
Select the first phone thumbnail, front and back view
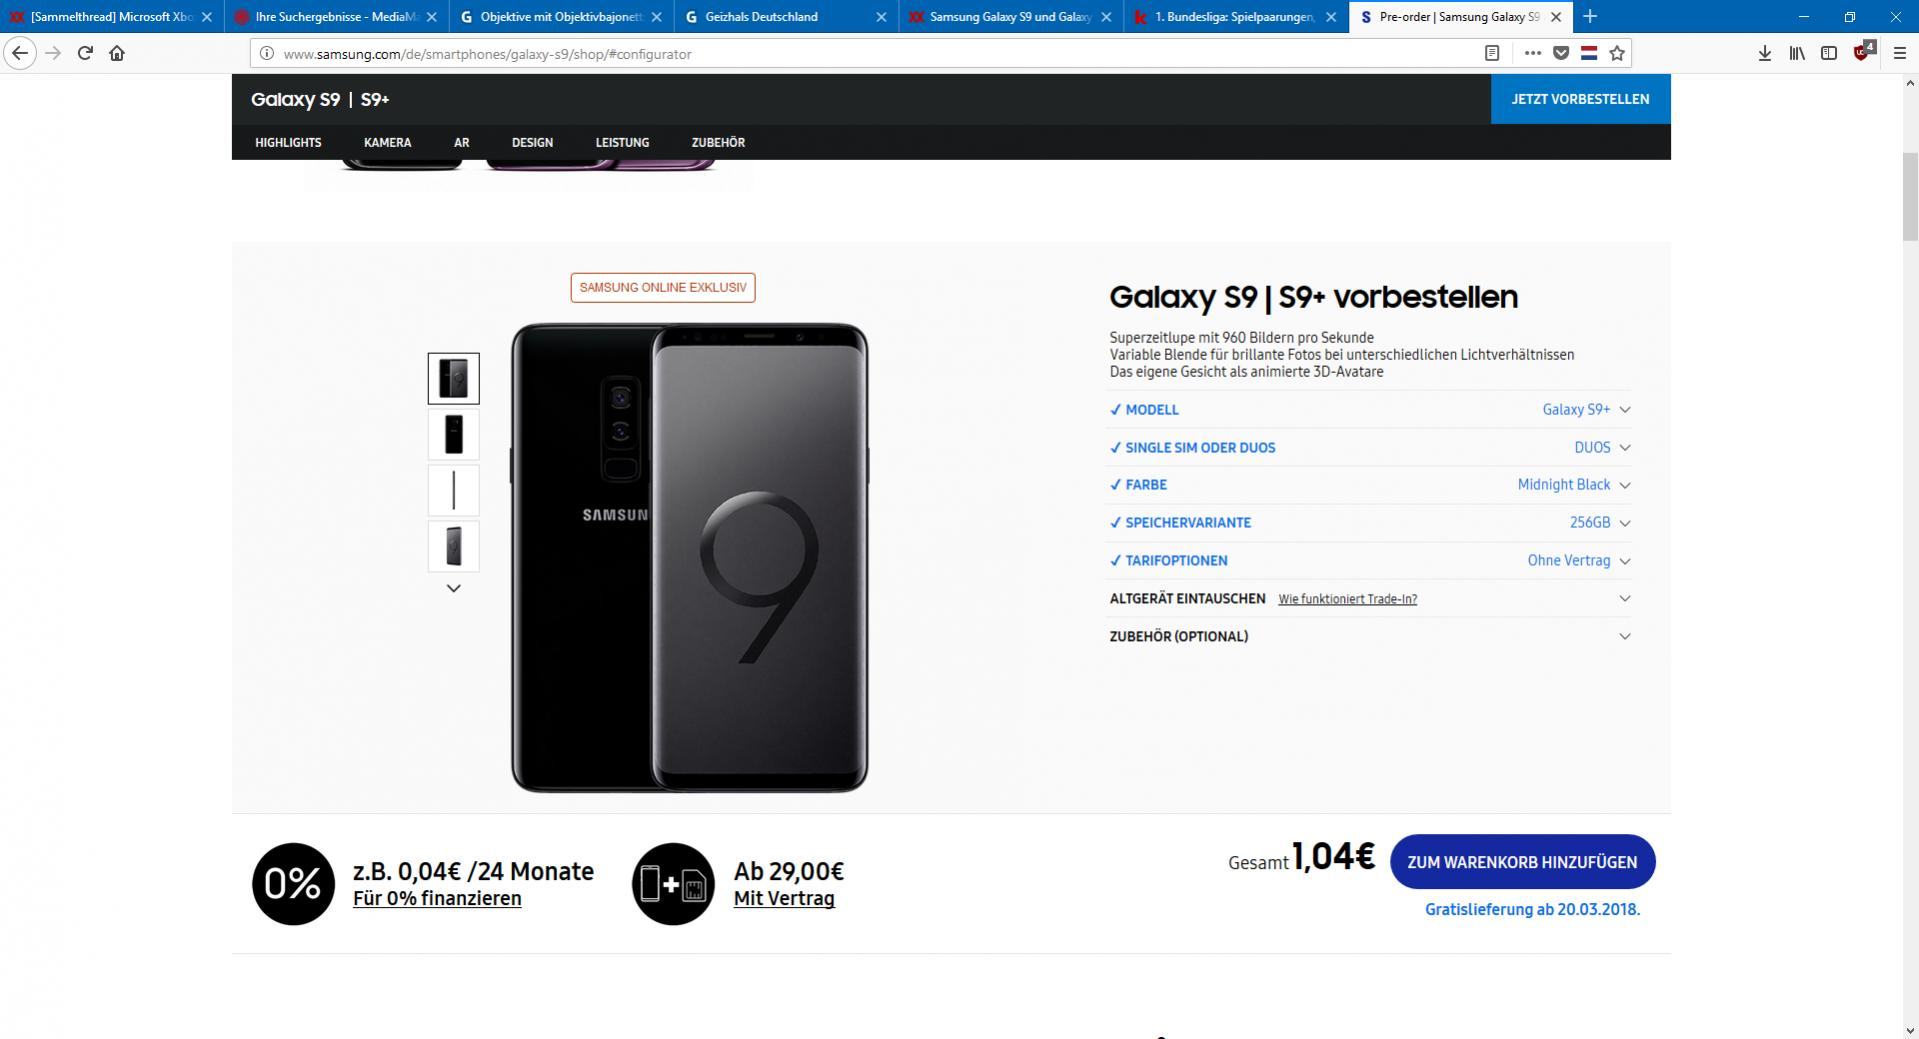point(453,378)
